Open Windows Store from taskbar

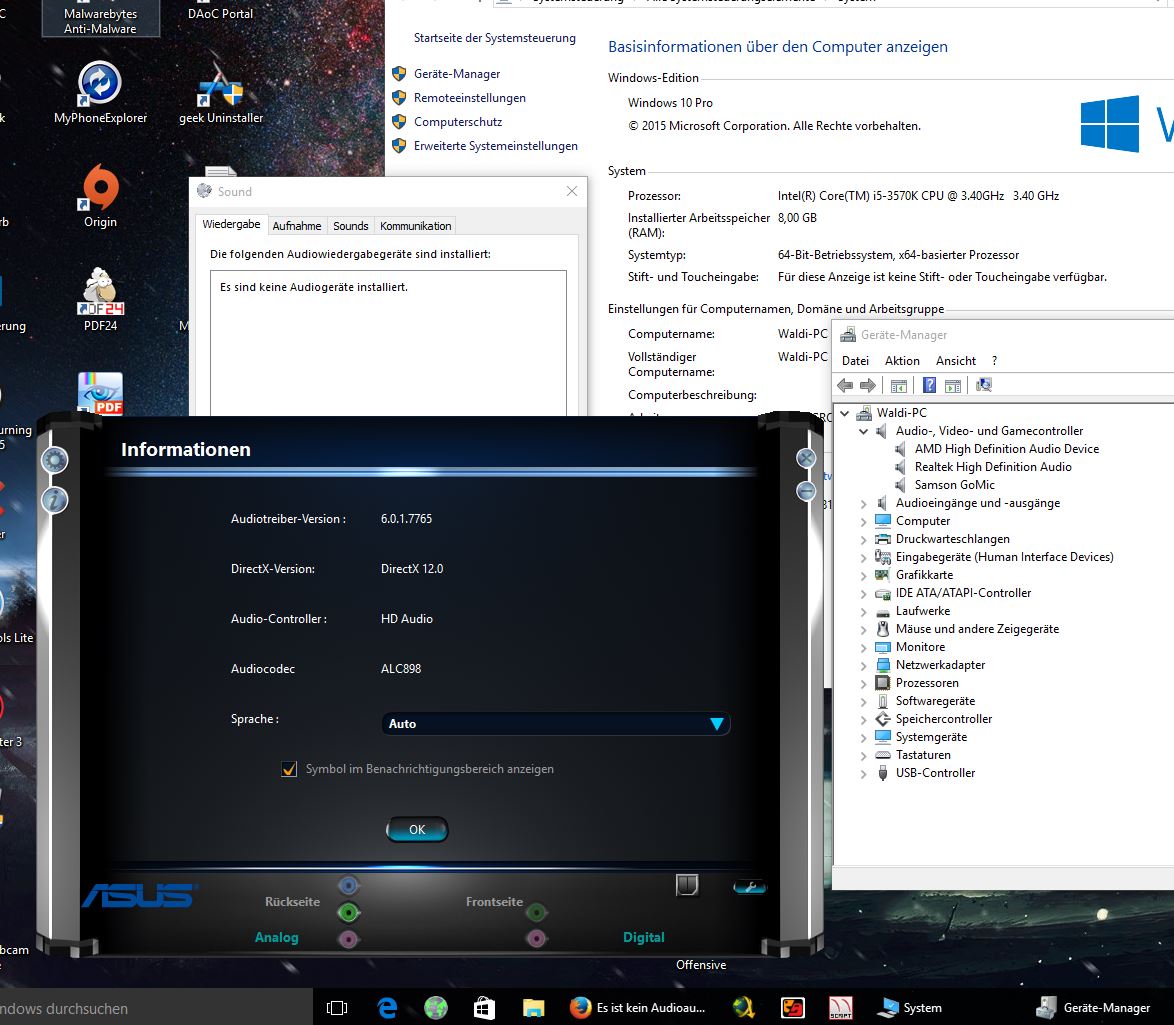pos(484,1008)
